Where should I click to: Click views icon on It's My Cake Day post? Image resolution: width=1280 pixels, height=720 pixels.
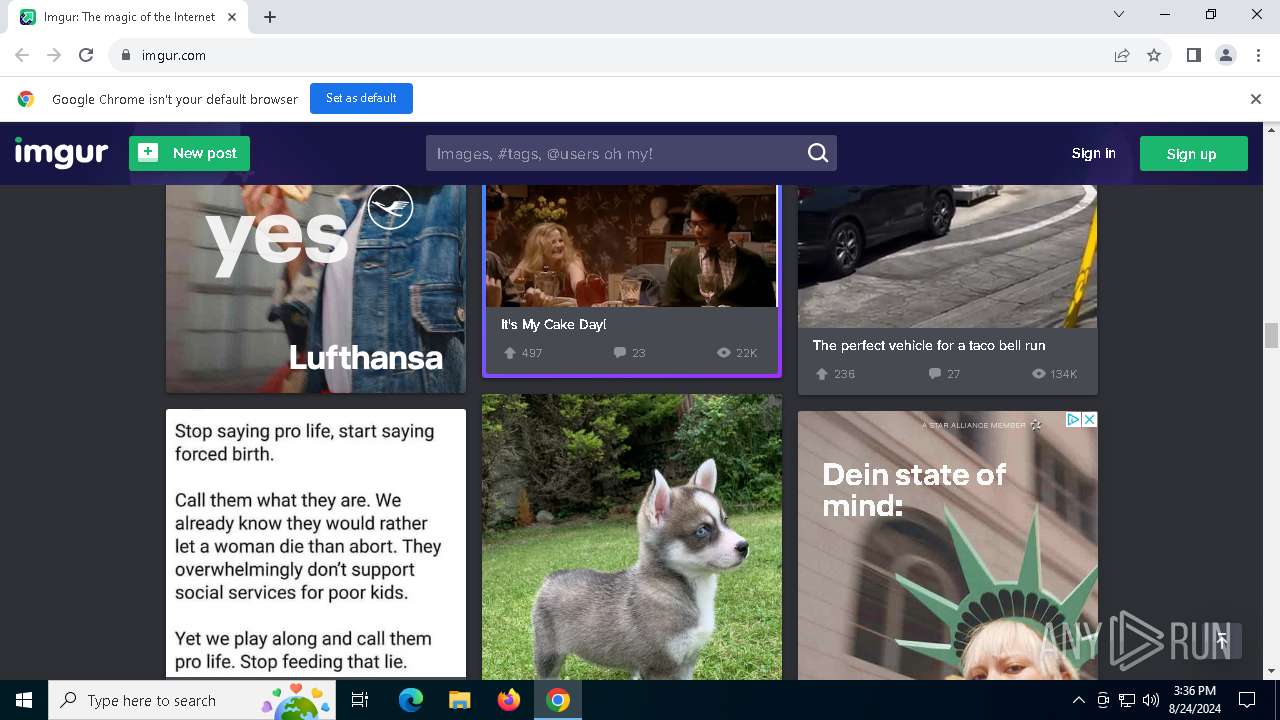724,353
